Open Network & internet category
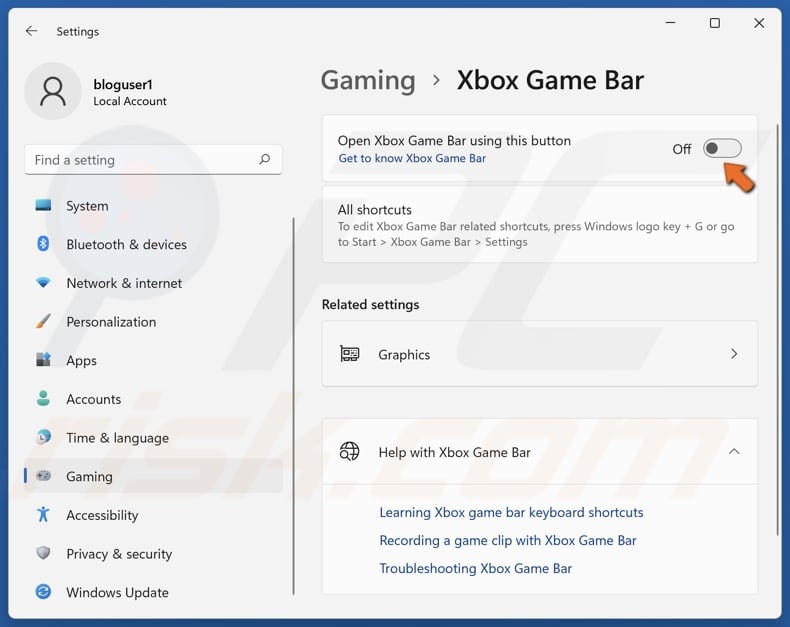The height and width of the screenshot is (627, 790). point(154,283)
